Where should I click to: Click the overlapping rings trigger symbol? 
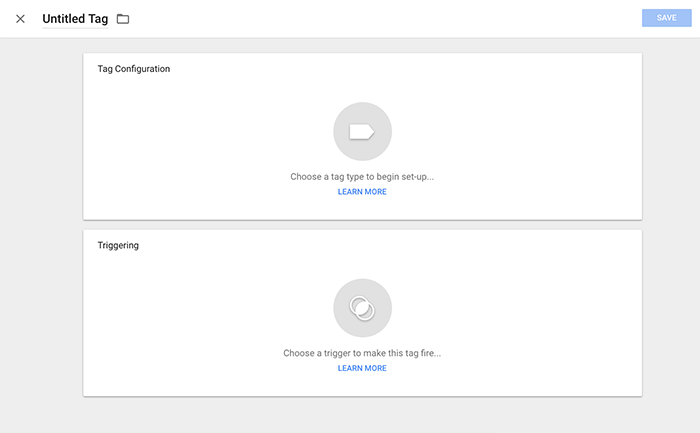tap(362, 308)
